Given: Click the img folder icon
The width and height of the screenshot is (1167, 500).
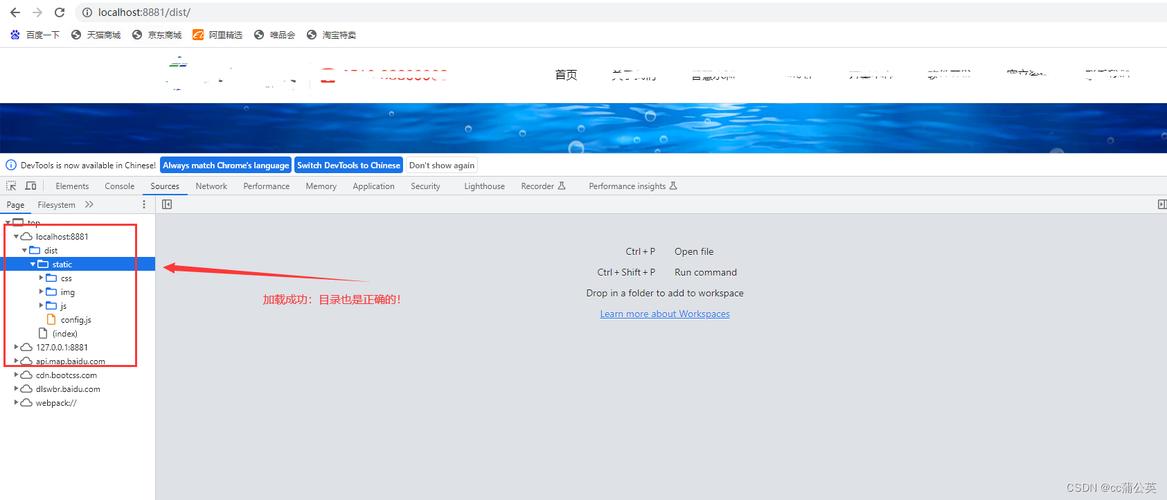Looking at the screenshot, I should click(x=51, y=292).
